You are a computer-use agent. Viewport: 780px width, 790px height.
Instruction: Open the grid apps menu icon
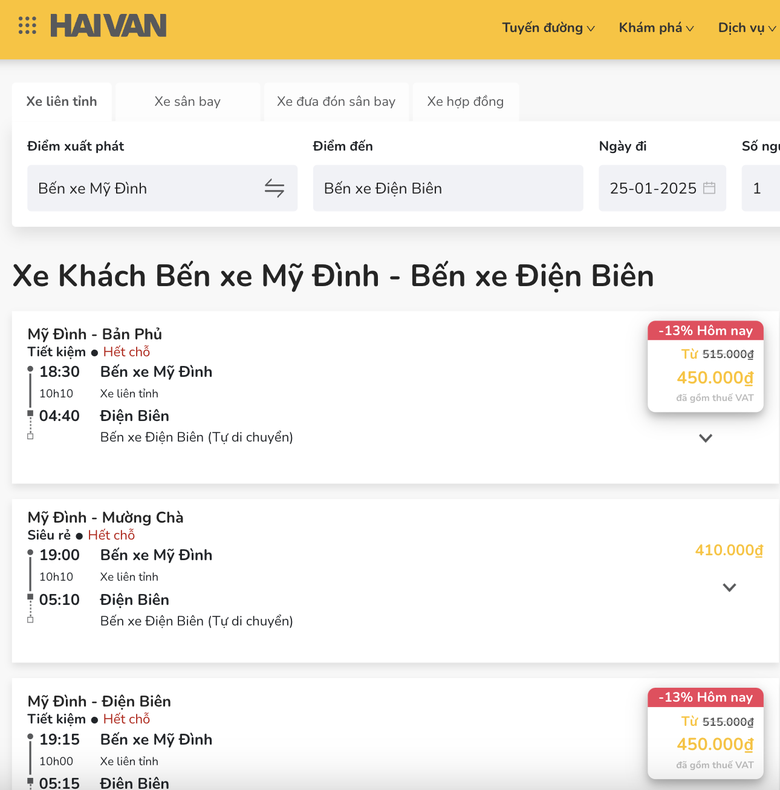27,26
